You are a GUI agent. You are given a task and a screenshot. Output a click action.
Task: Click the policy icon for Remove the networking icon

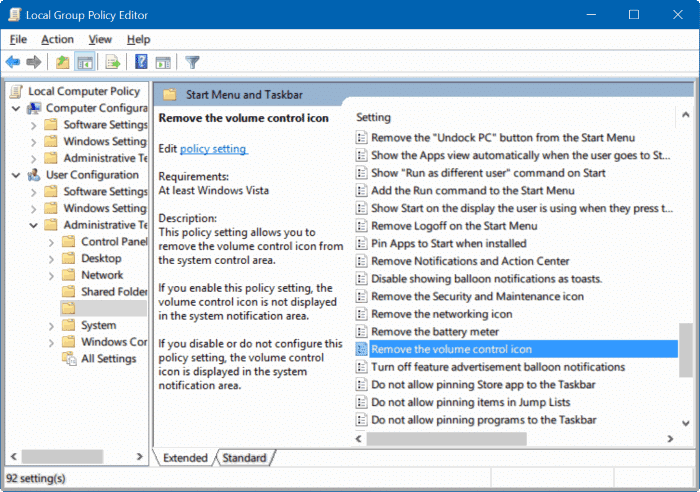[x=361, y=314]
